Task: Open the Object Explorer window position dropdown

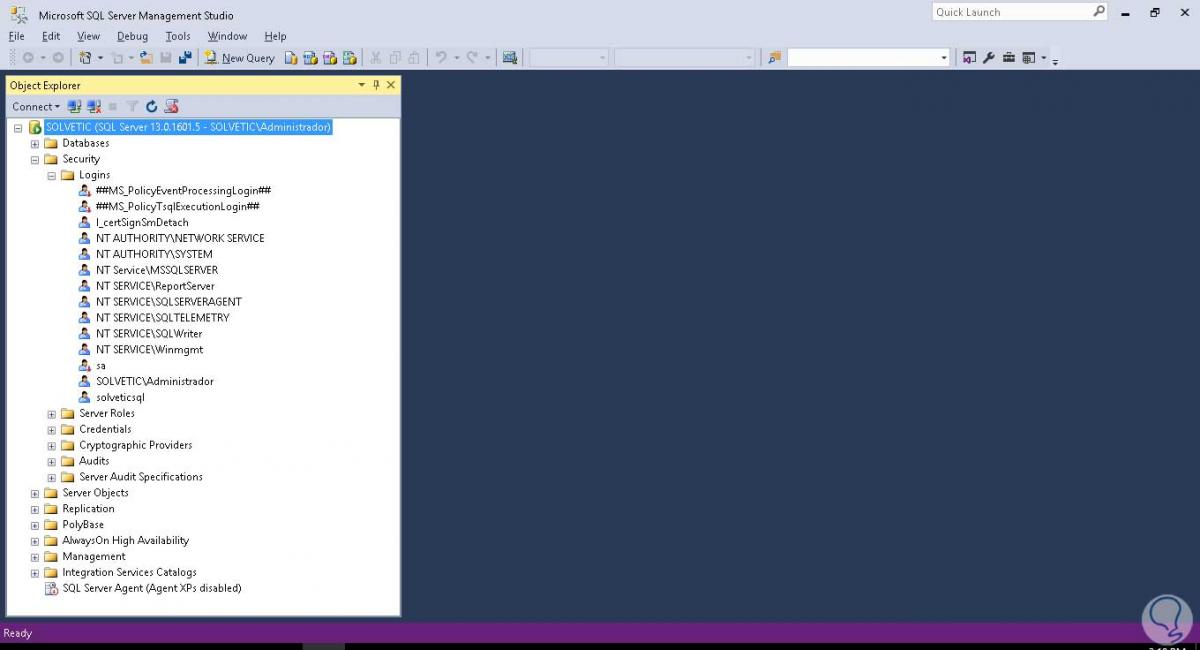Action: tap(362, 85)
